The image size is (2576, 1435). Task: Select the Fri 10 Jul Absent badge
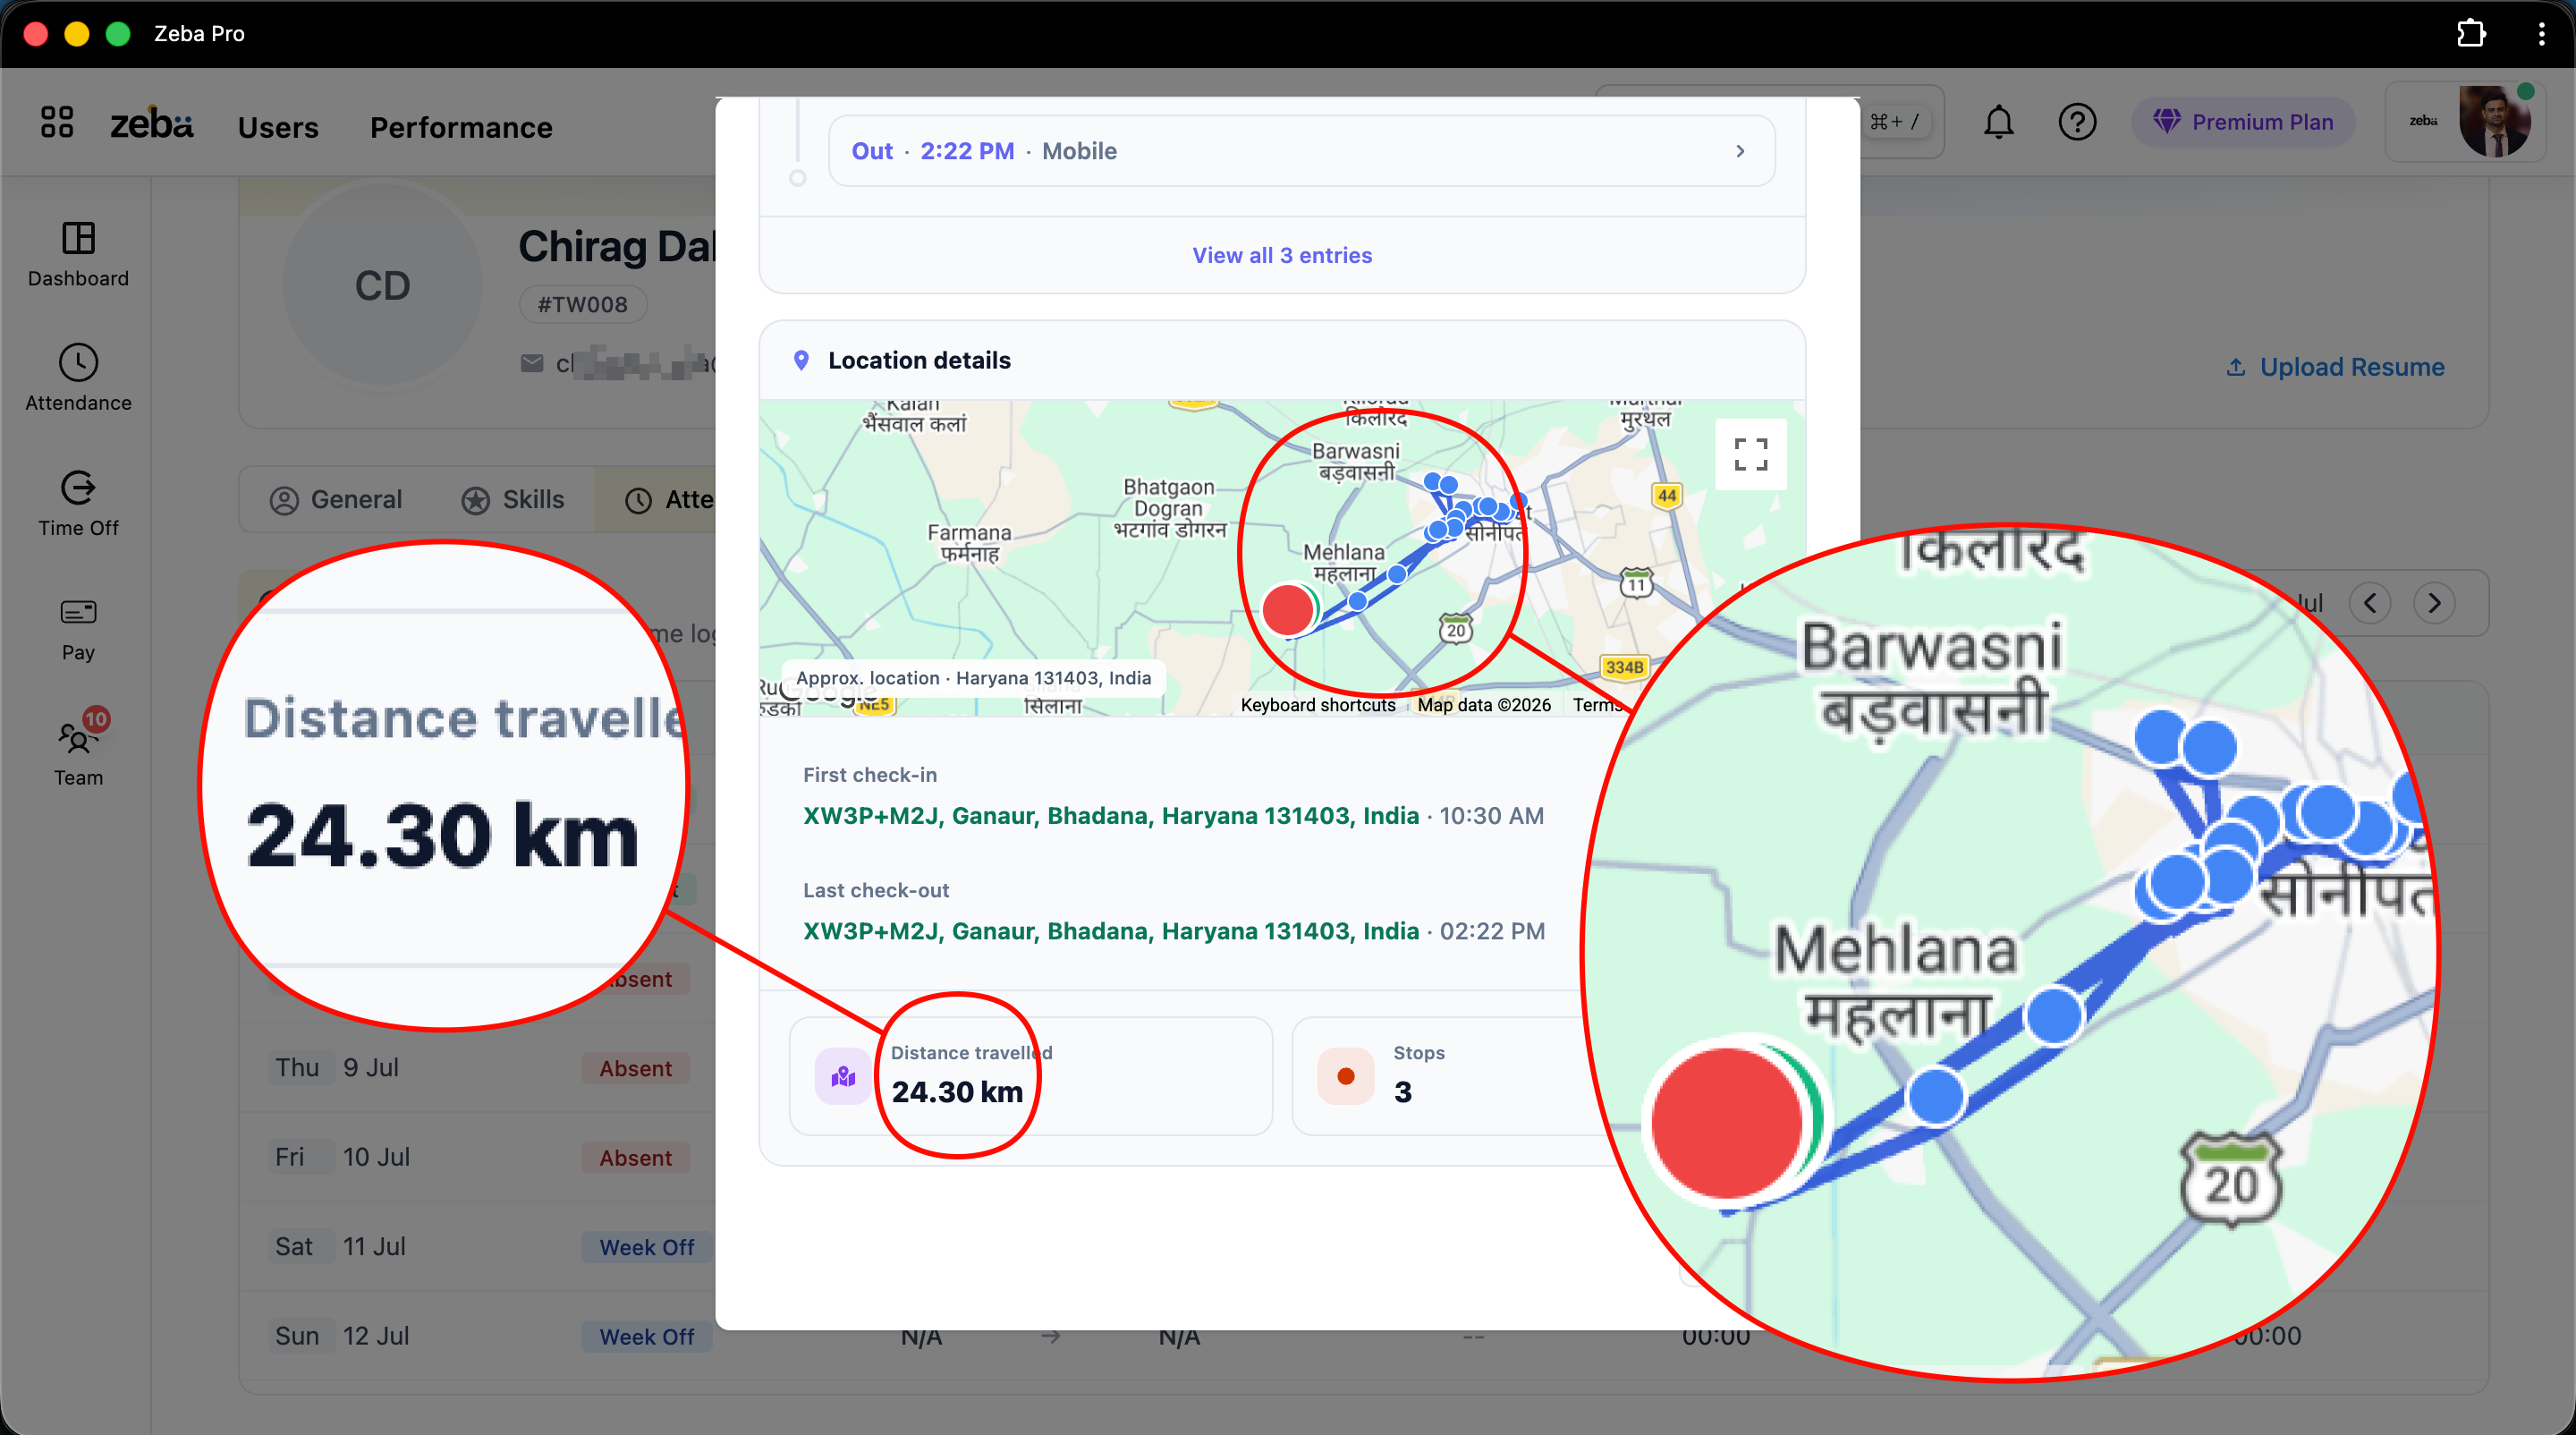point(636,1158)
